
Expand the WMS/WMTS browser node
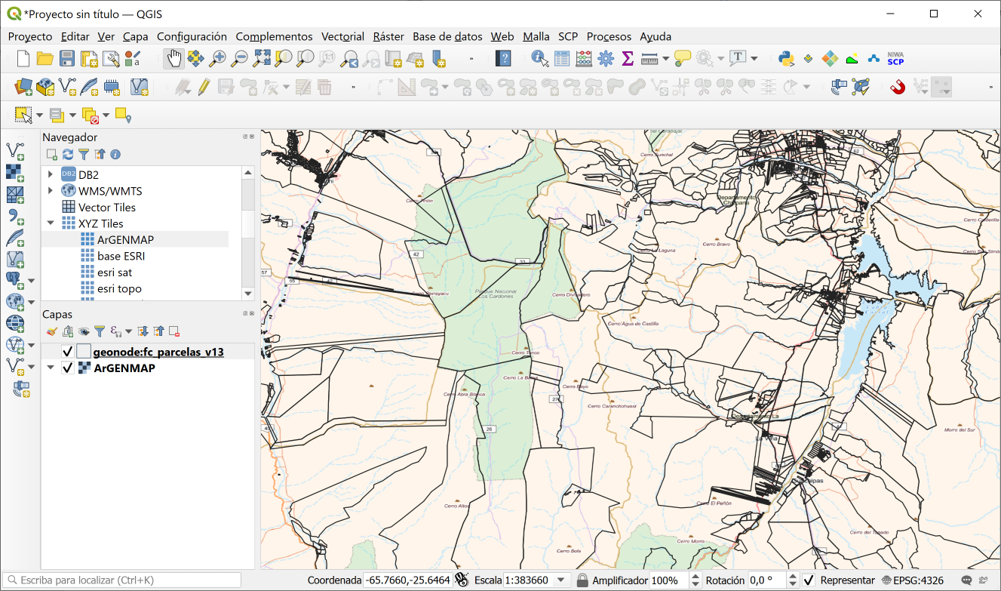[x=50, y=190]
